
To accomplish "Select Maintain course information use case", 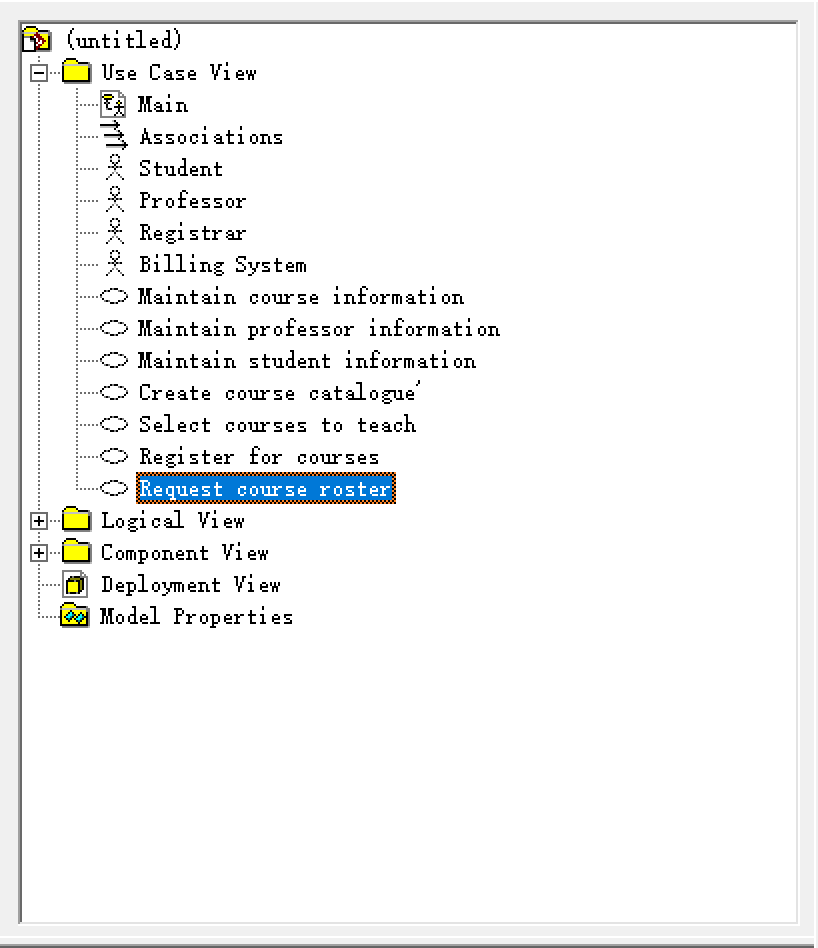I will point(300,297).
